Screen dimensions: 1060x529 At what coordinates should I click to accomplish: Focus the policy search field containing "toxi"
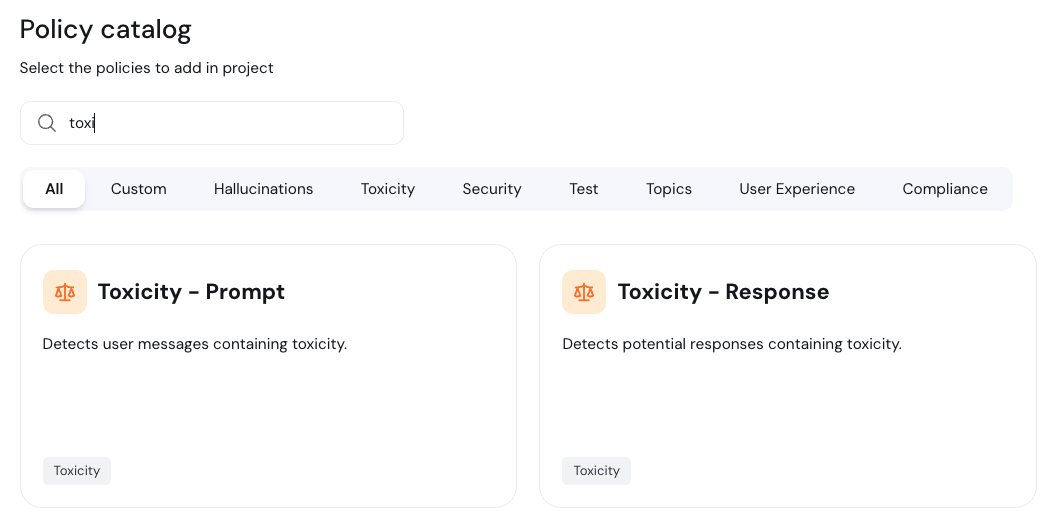pos(230,123)
